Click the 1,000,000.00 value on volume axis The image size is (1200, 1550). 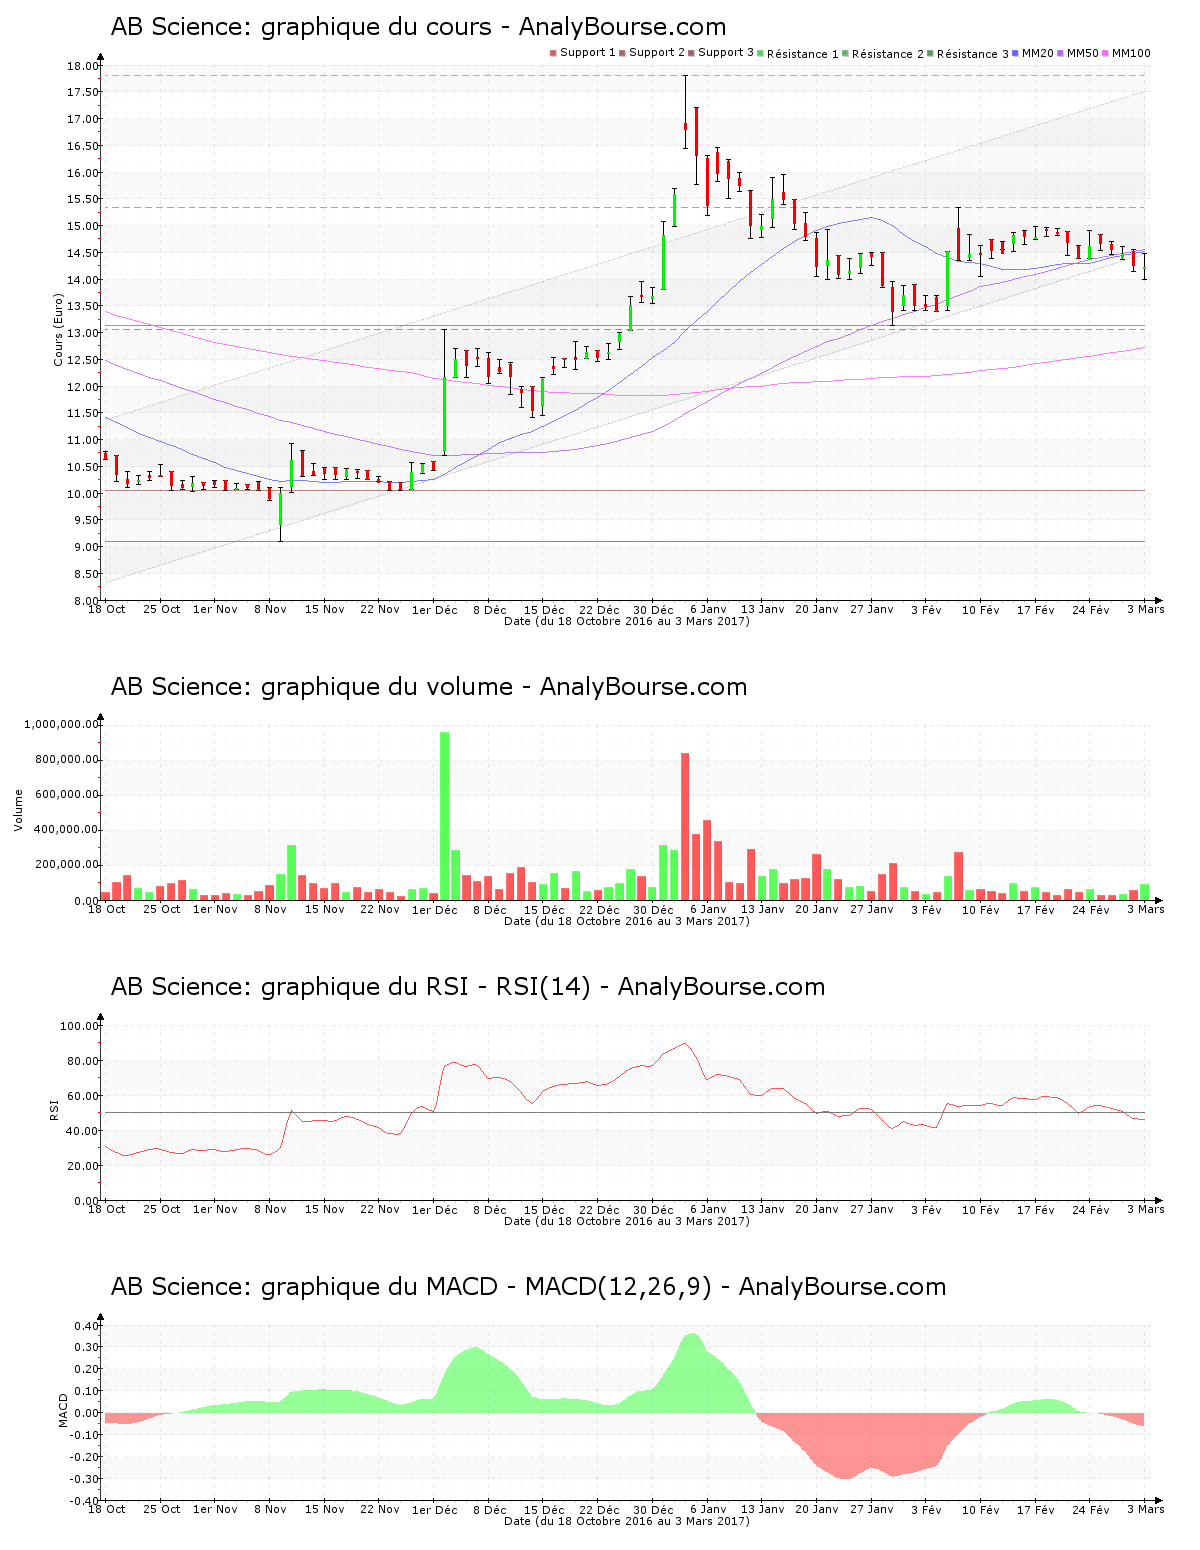(x=61, y=724)
